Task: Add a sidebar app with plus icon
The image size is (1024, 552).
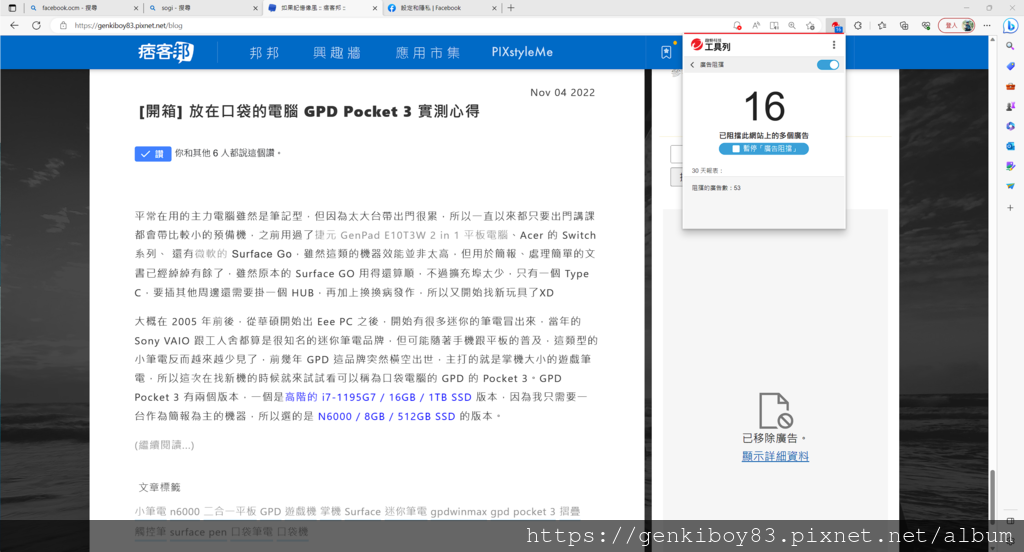Action: [1010, 208]
